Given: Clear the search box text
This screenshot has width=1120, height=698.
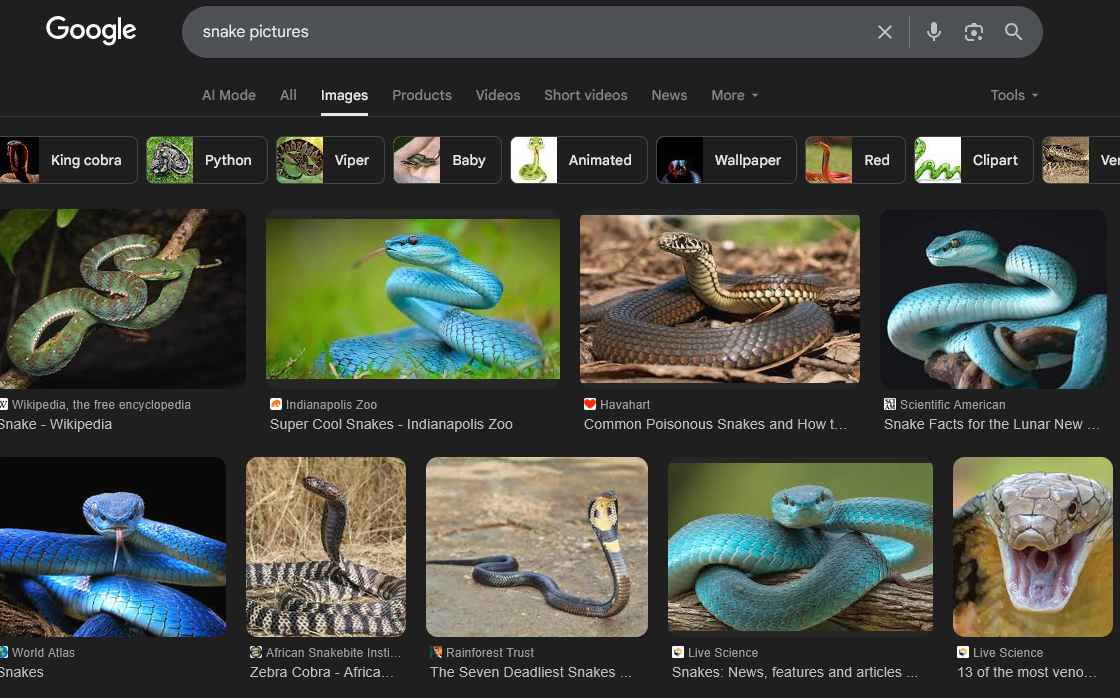Looking at the screenshot, I should [884, 32].
